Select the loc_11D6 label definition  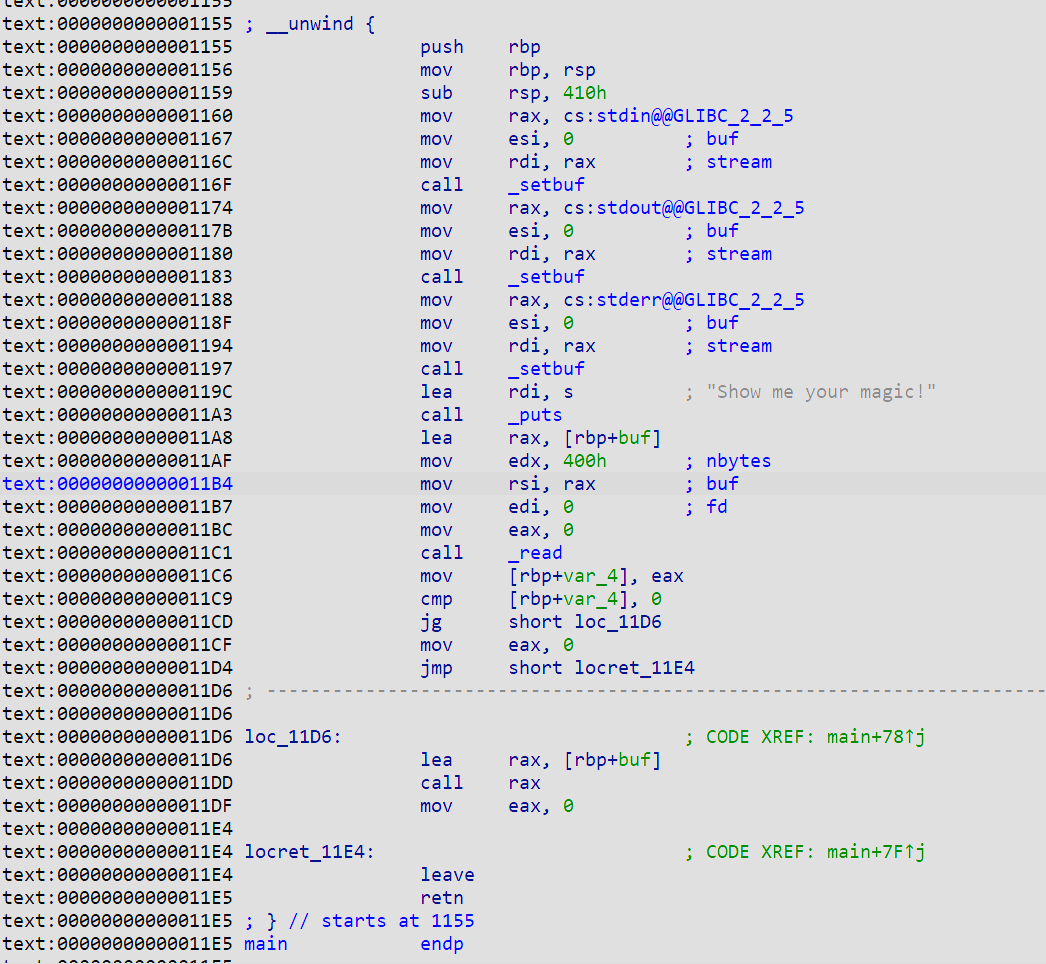293,737
